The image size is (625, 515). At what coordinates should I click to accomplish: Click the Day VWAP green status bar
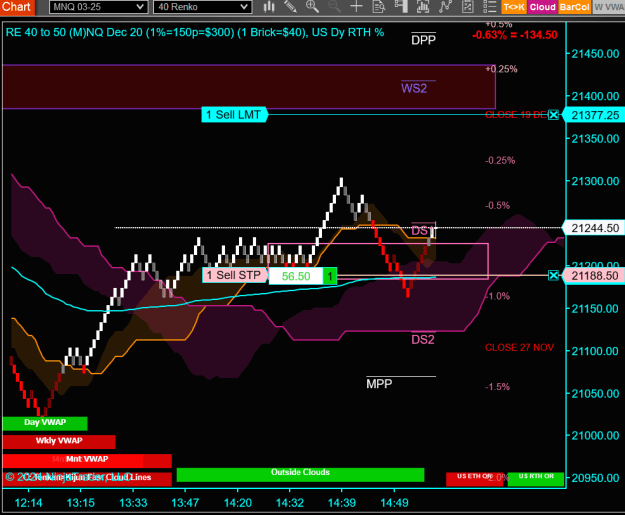point(45,423)
